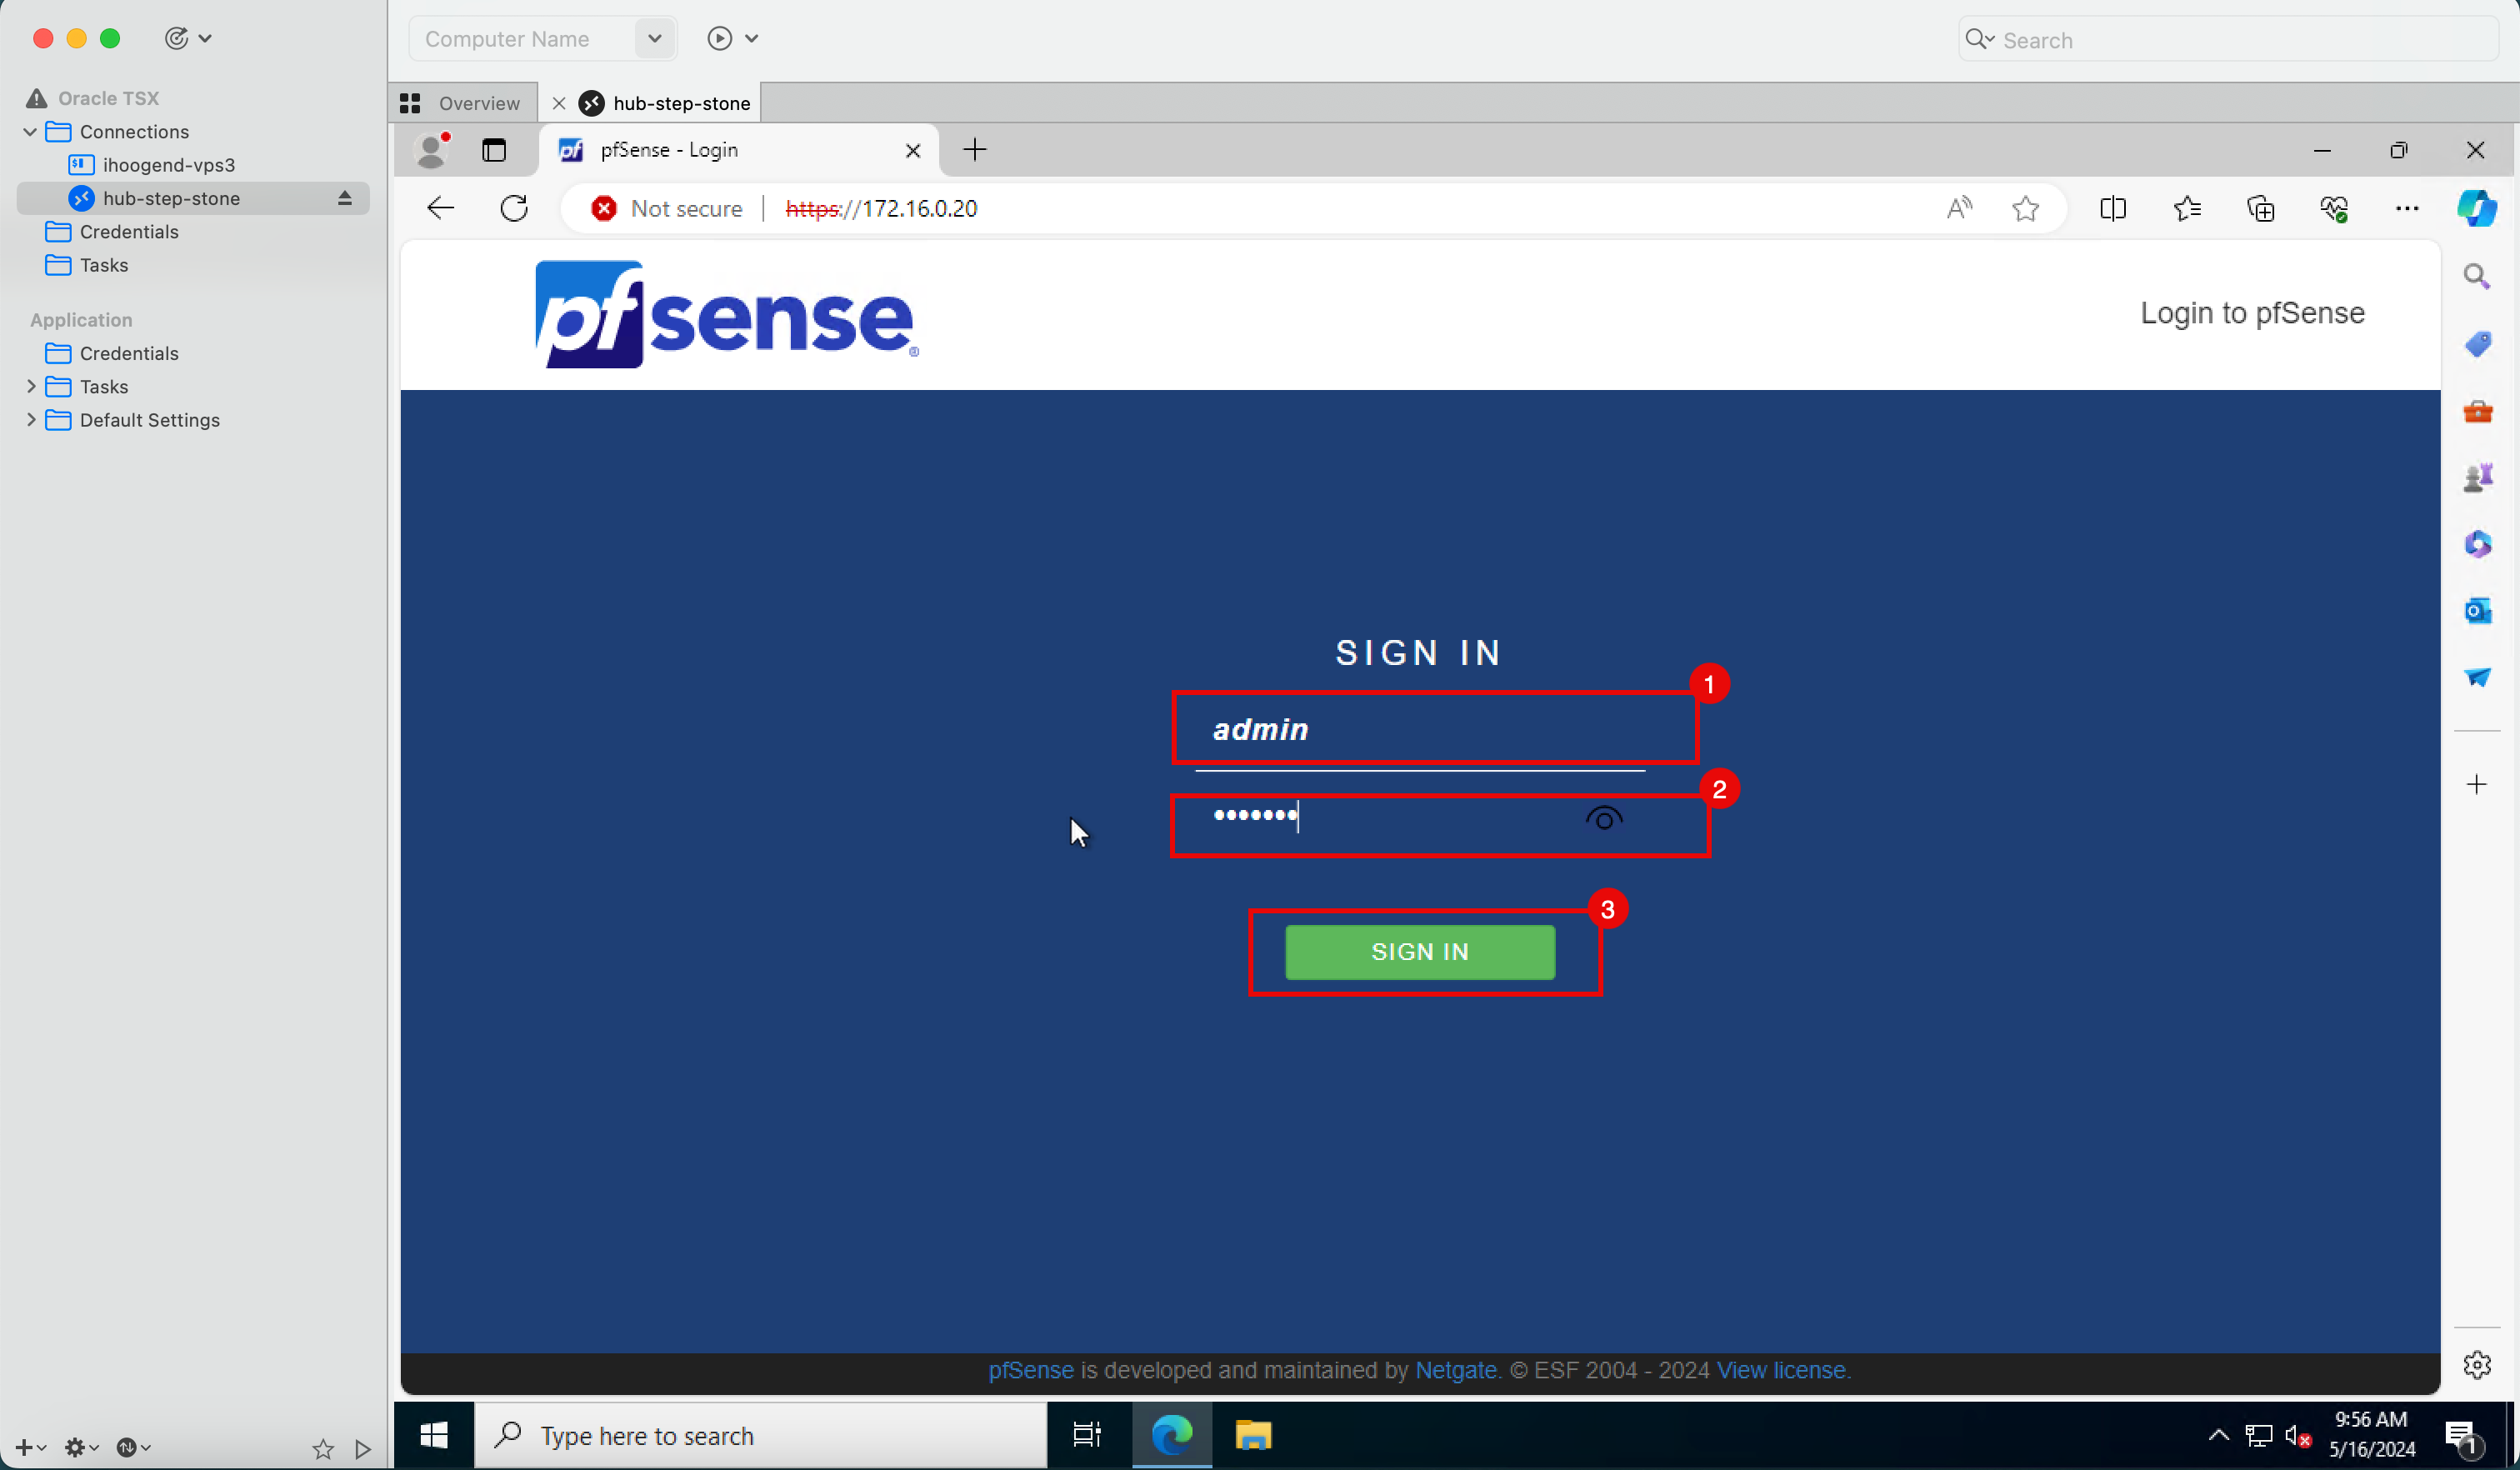Click the Outlook icon in Edge sidebar
Screen dimensions: 2520x1470
point(2477,610)
